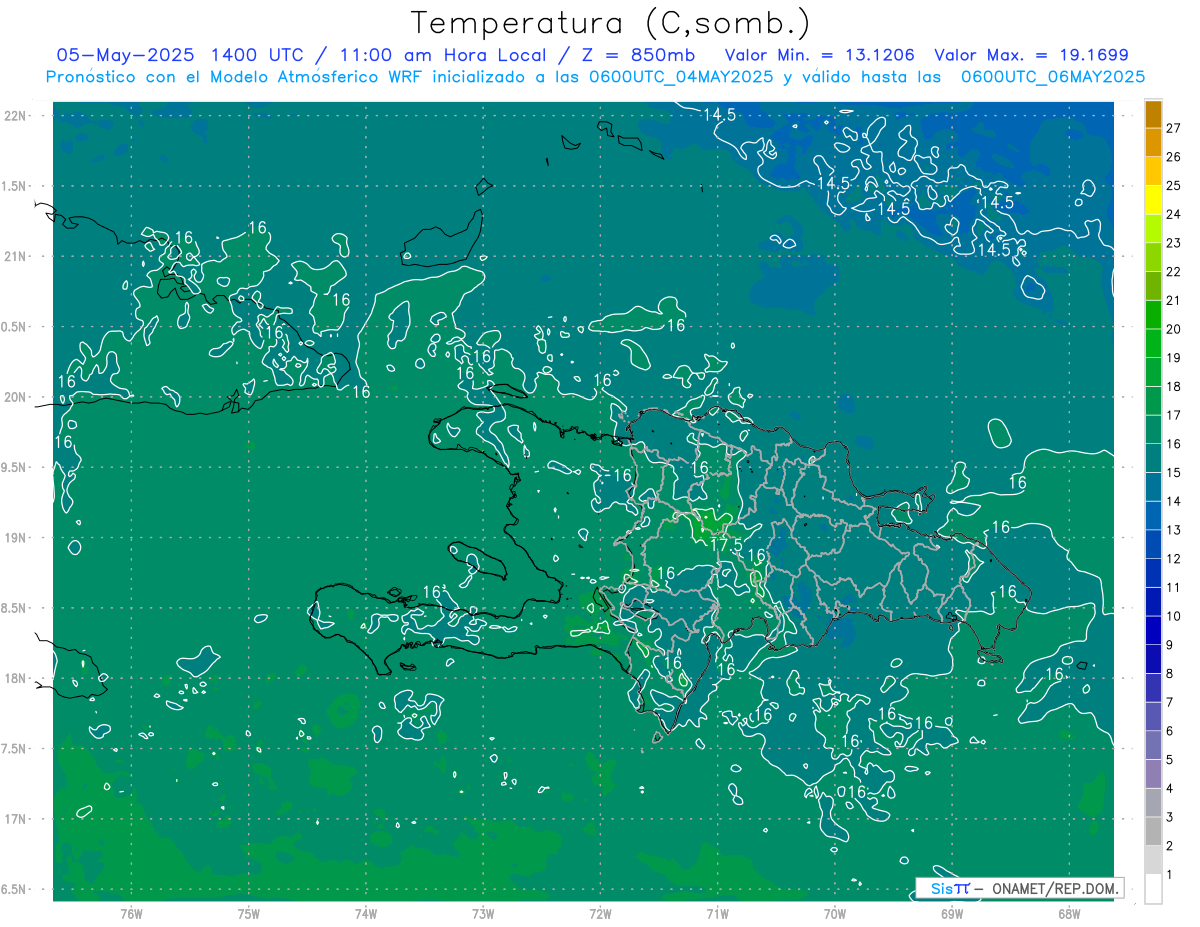Click the '74W' longitude axis label

click(366, 915)
